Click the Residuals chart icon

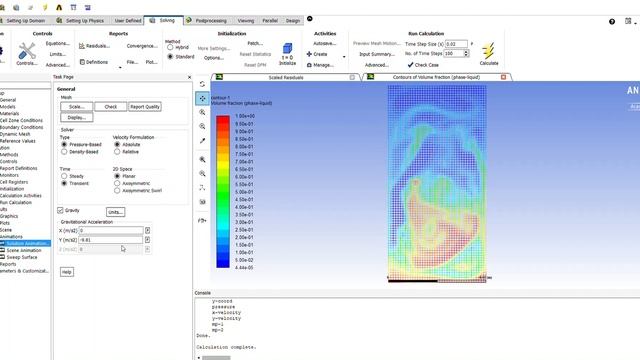point(82,46)
